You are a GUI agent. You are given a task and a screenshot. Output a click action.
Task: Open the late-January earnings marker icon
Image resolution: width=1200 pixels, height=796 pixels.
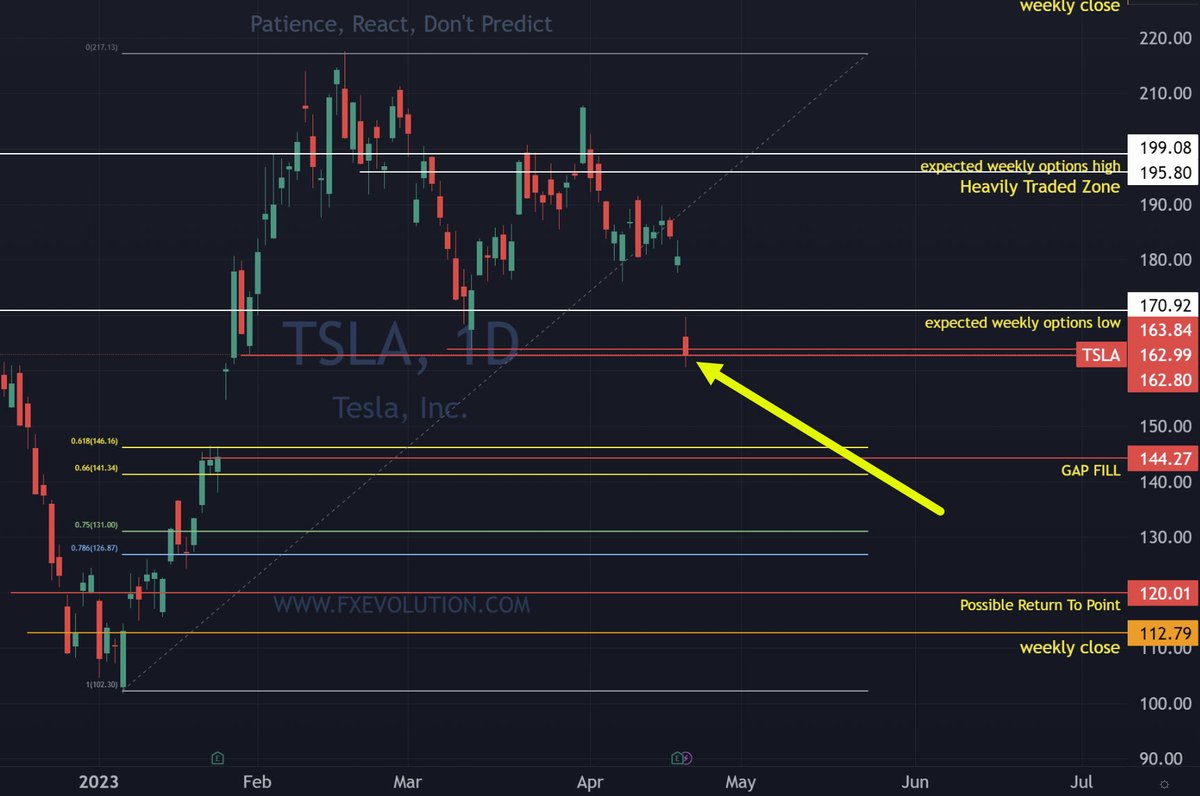tap(219, 757)
